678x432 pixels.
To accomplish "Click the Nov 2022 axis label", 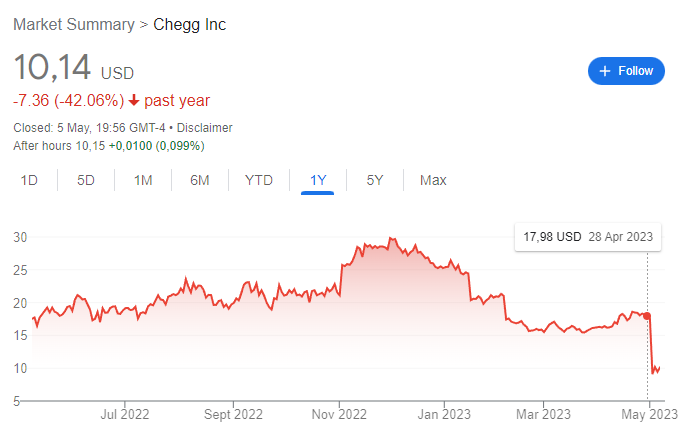I will point(339,411).
